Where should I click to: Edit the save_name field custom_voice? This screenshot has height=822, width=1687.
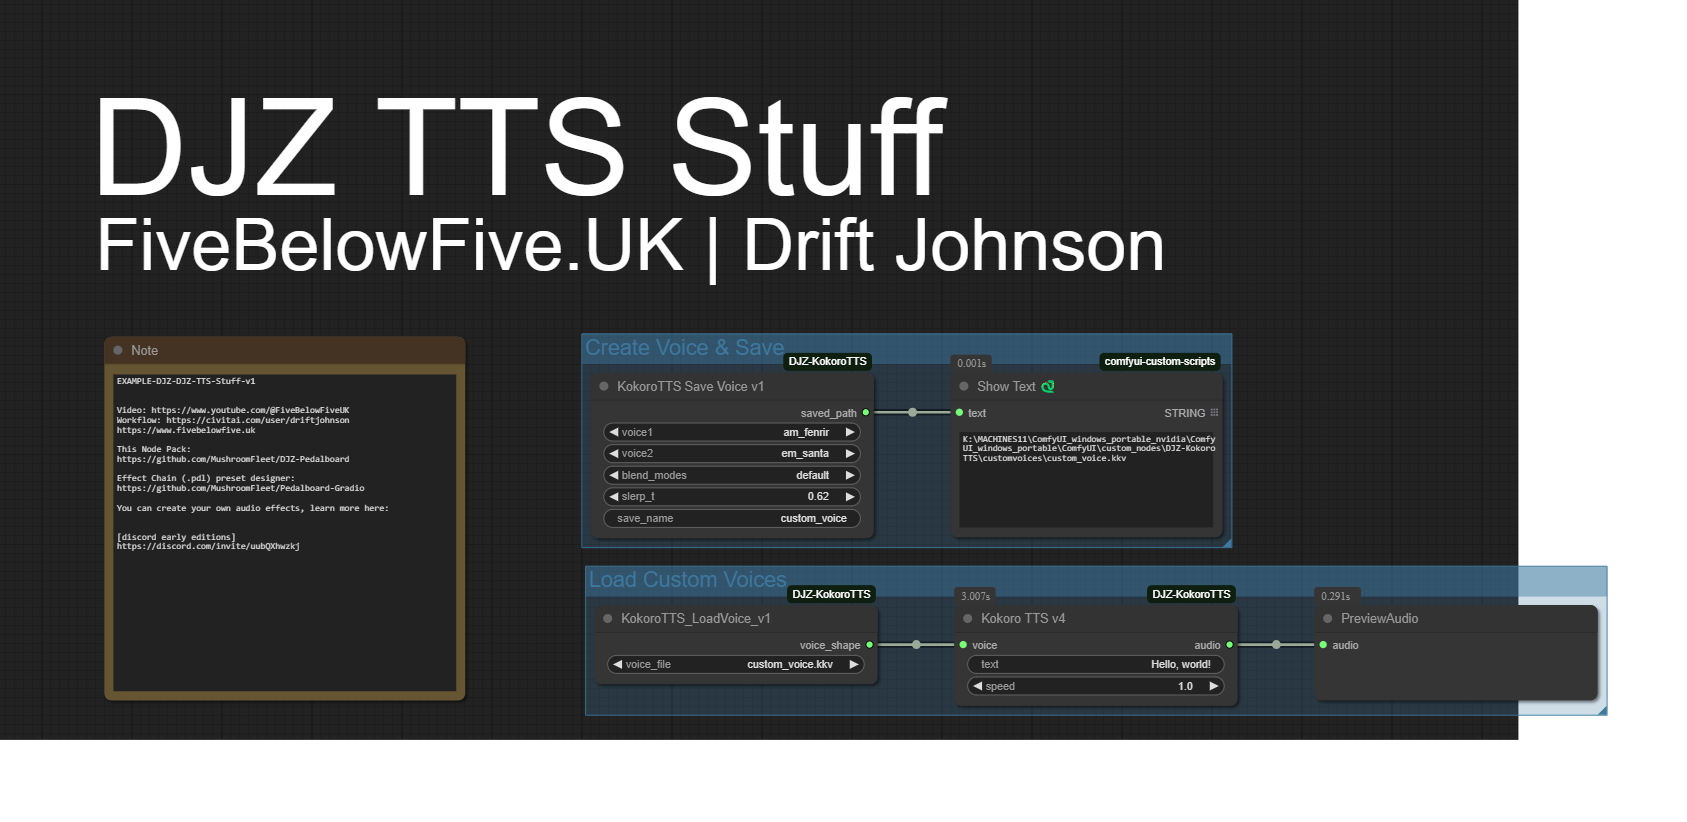[x=732, y=518]
